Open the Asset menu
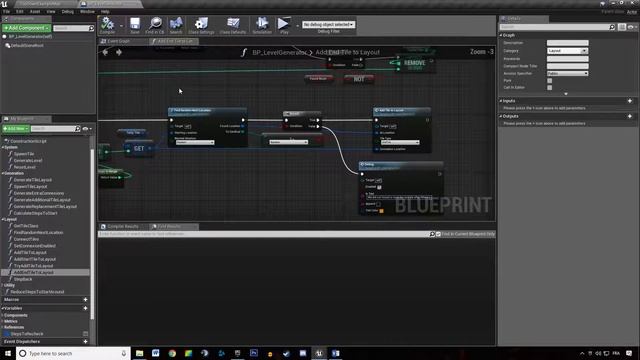640x360 pixels. [x=35, y=11]
